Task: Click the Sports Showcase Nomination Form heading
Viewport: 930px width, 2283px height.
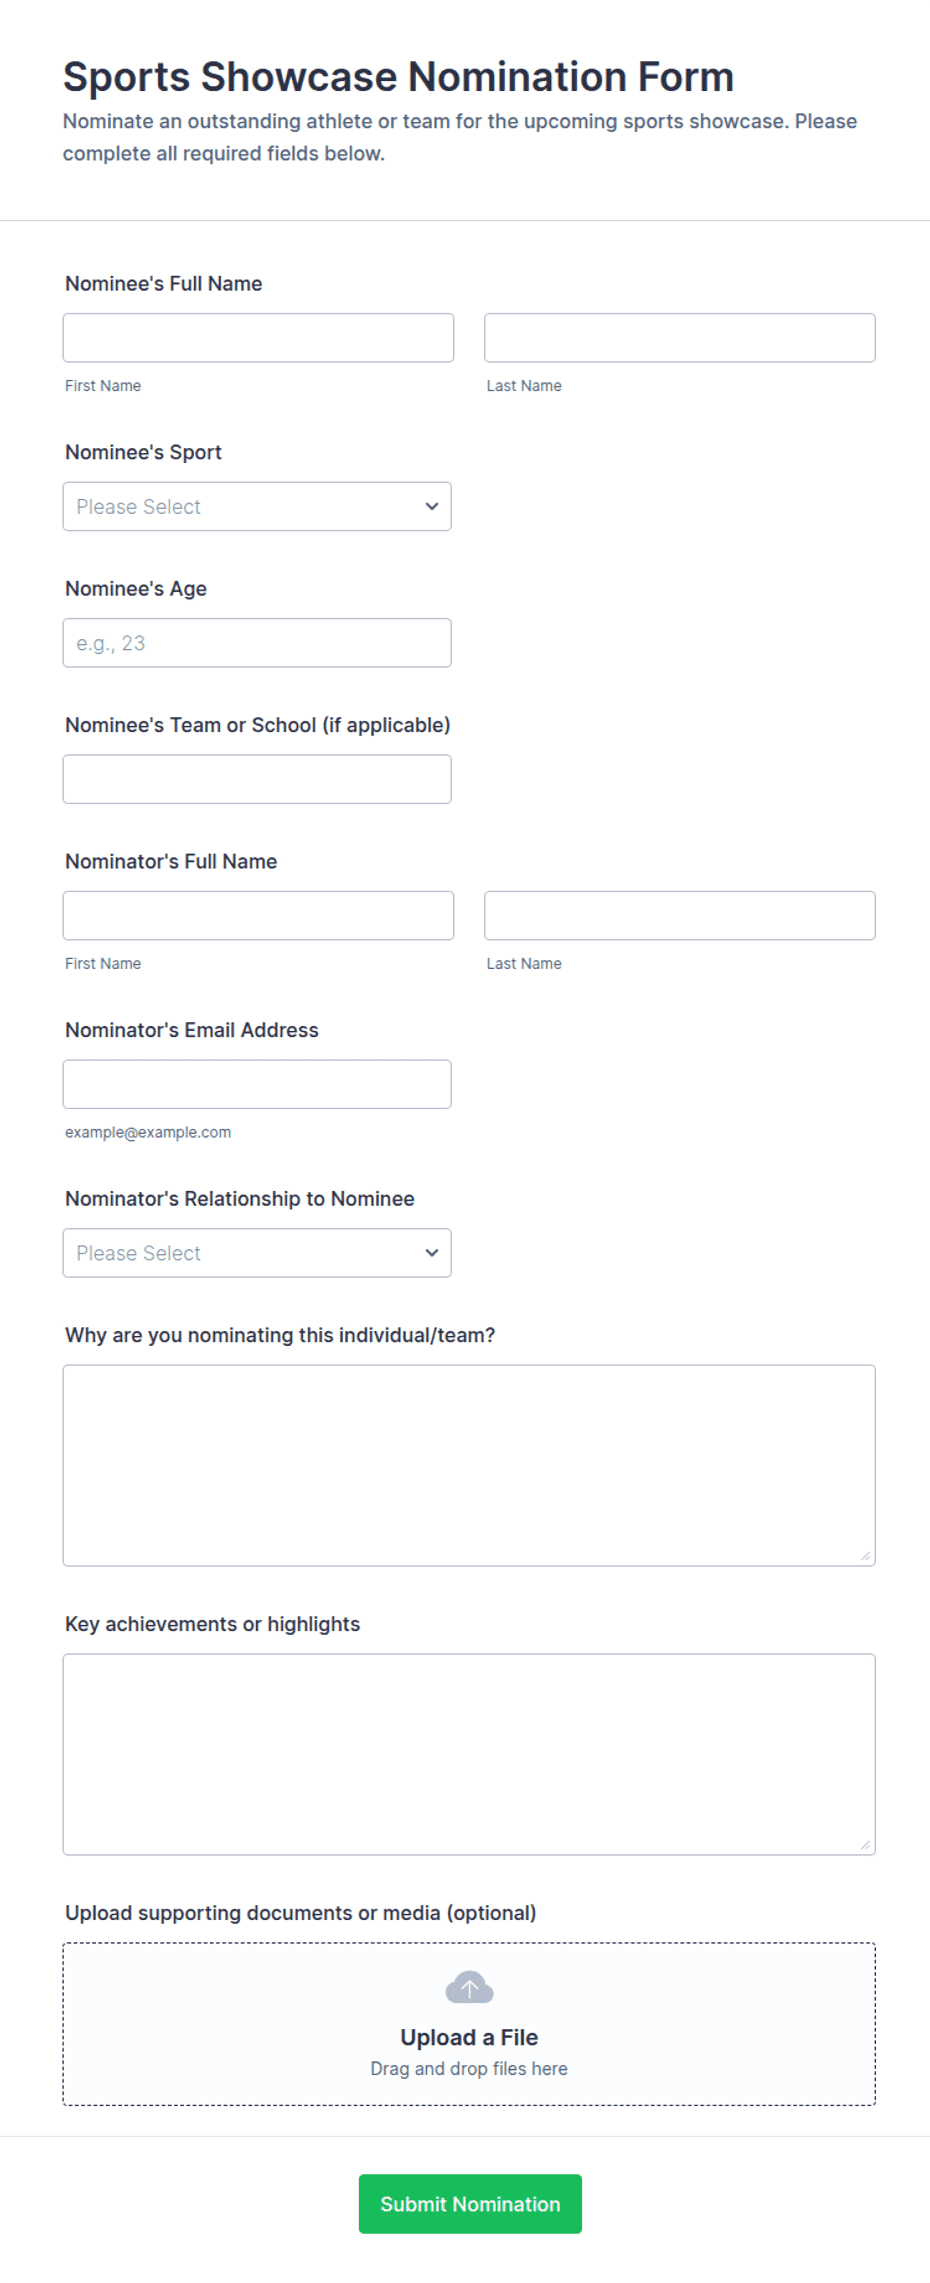Action: click(x=398, y=77)
